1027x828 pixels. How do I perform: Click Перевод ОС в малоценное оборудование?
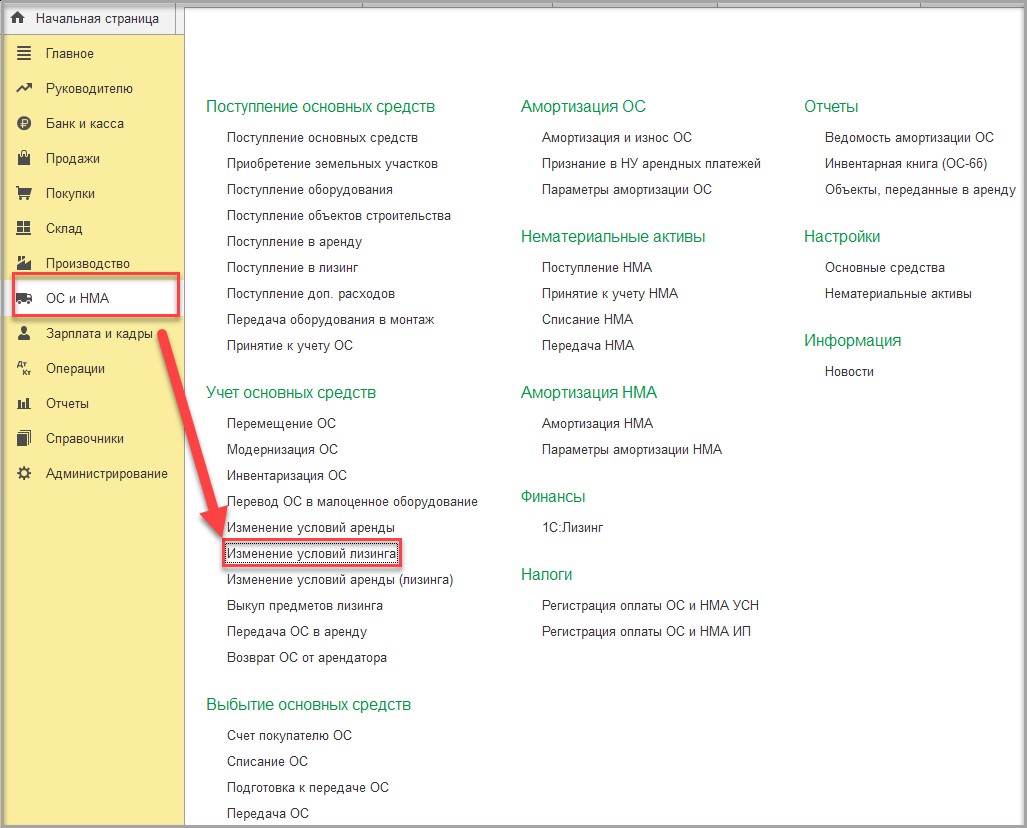[x=352, y=502]
